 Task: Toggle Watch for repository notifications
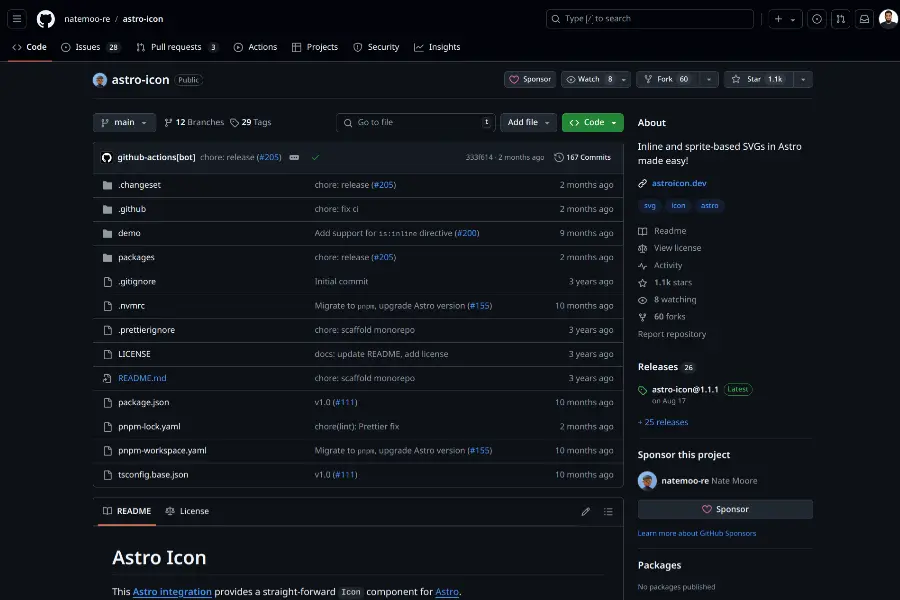tap(588, 79)
